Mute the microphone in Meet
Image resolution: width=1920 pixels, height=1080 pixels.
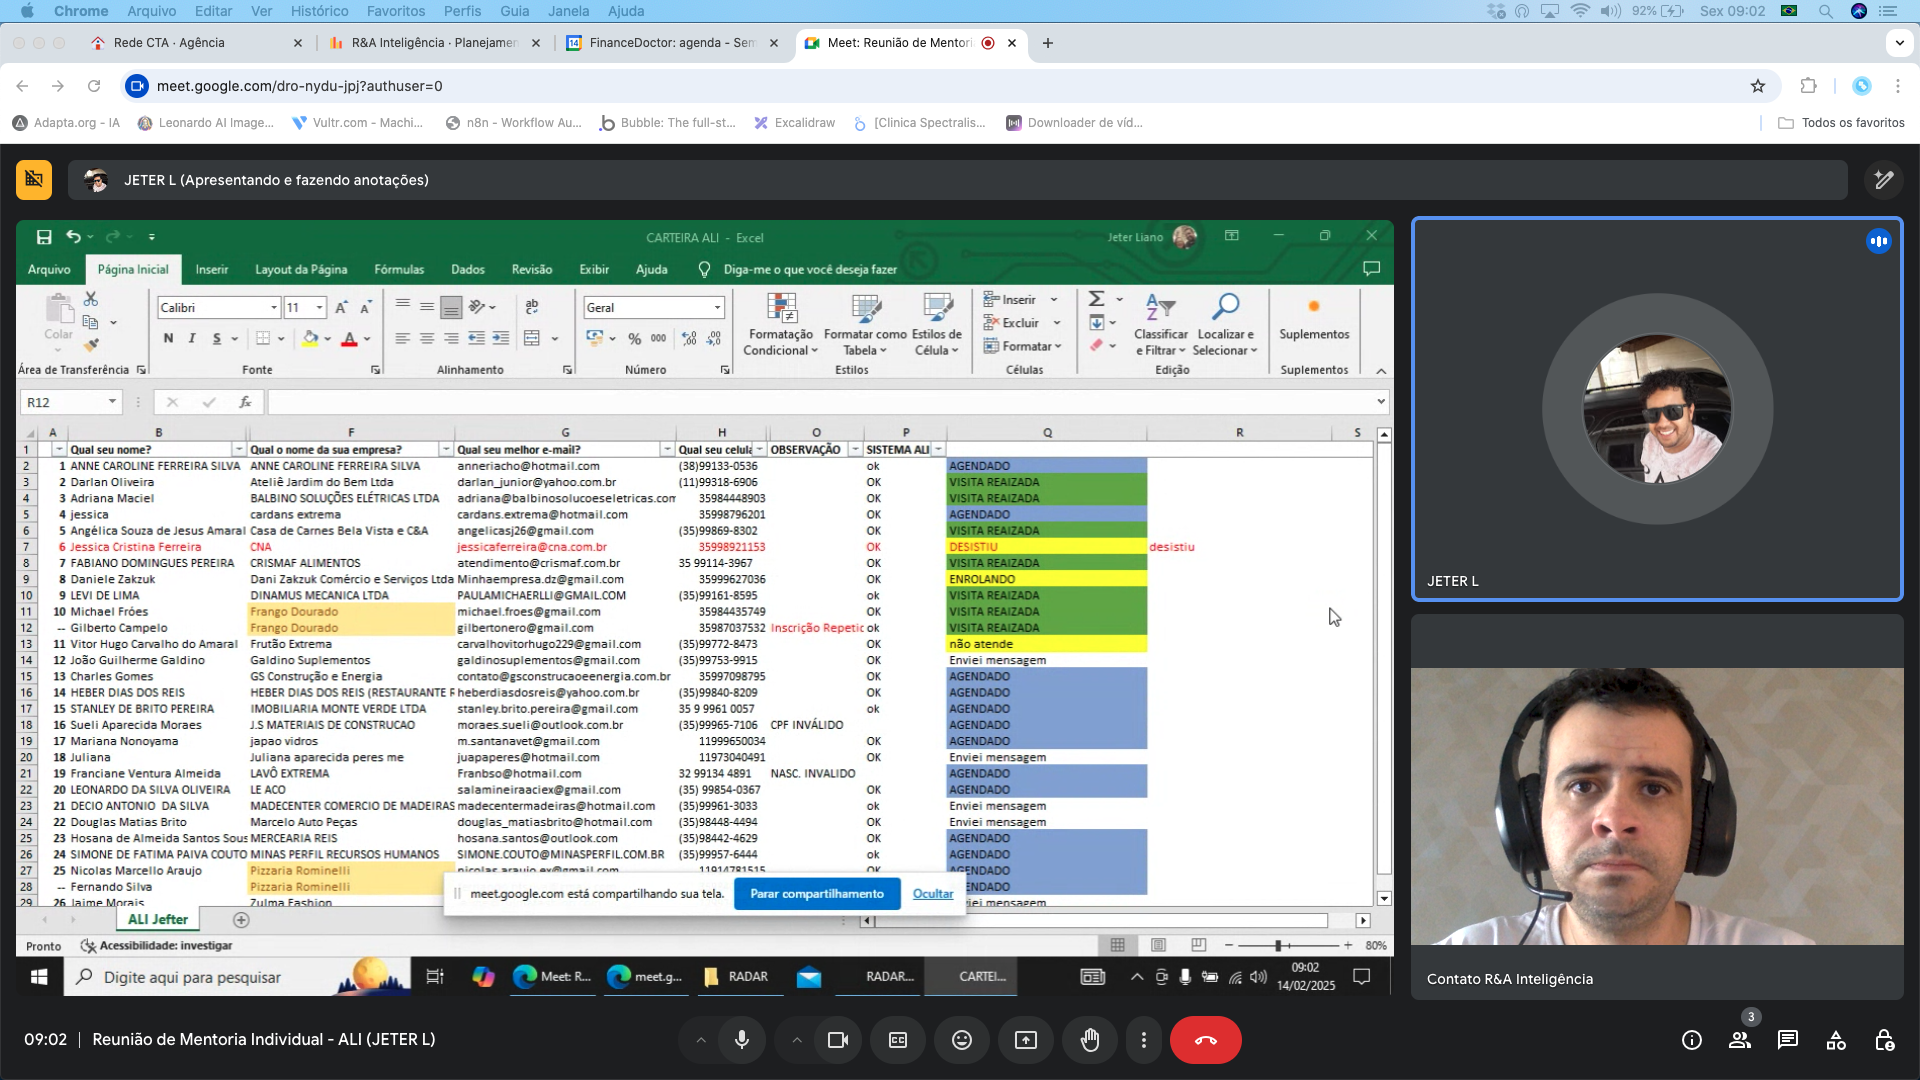pyautogui.click(x=742, y=1040)
